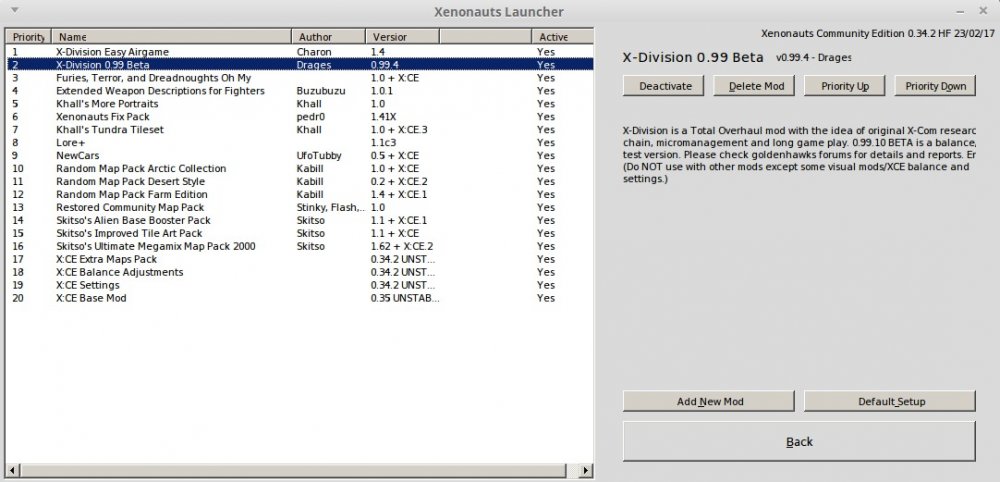
Task: Click the Yes cell in X:CE Base Mod row
Action: click(546, 298)
